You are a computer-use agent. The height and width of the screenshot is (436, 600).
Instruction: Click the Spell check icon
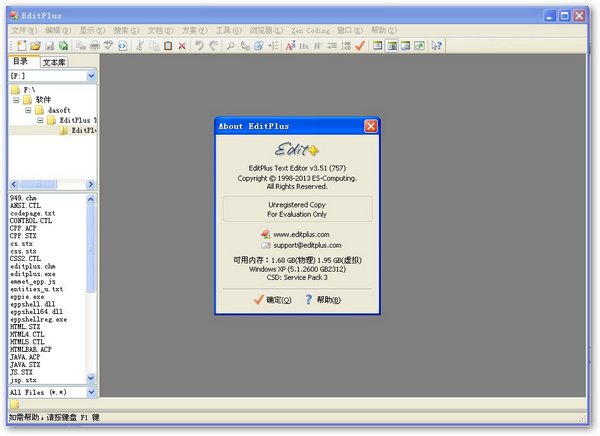tap(109, 46)
